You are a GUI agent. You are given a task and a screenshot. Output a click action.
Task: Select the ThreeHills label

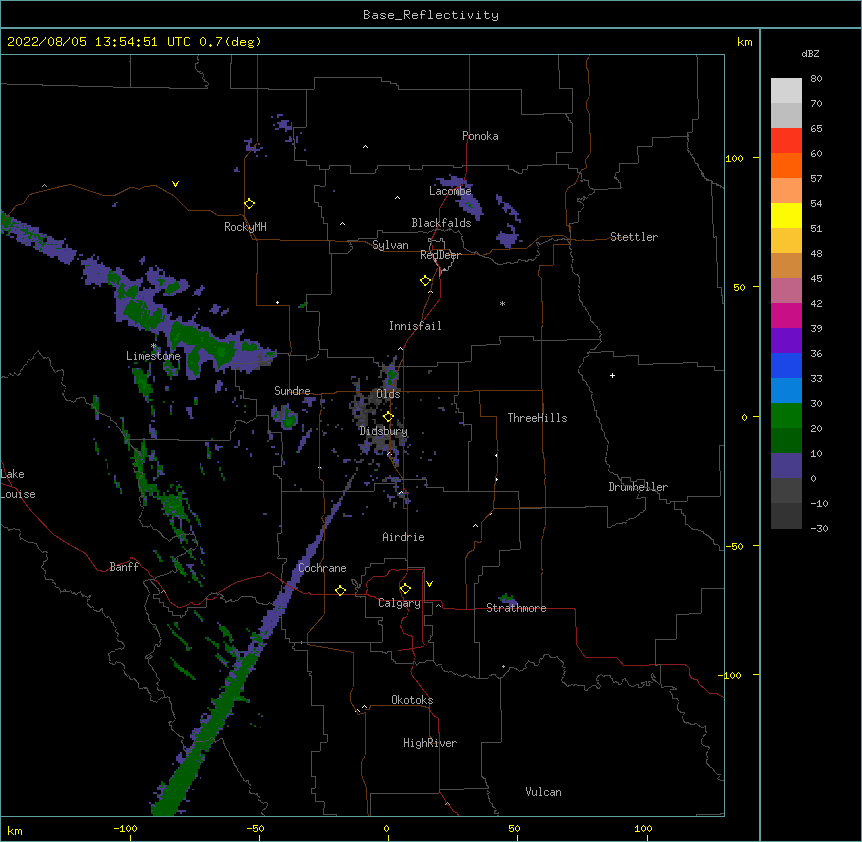[x=537, y=418]
